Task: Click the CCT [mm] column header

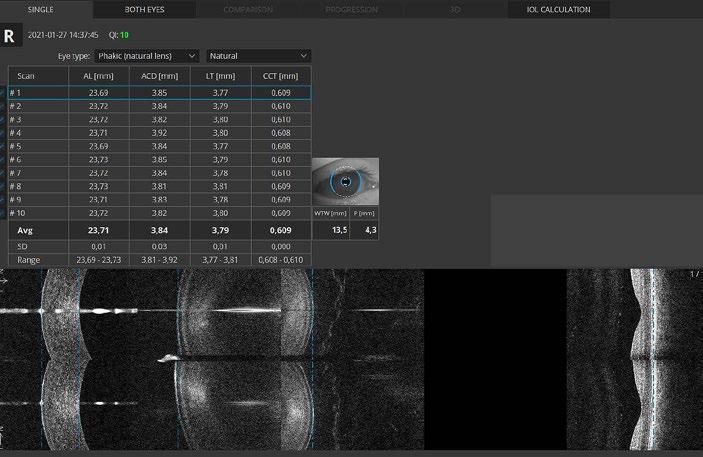Action: pyautogui.click(x=281, y=76)
